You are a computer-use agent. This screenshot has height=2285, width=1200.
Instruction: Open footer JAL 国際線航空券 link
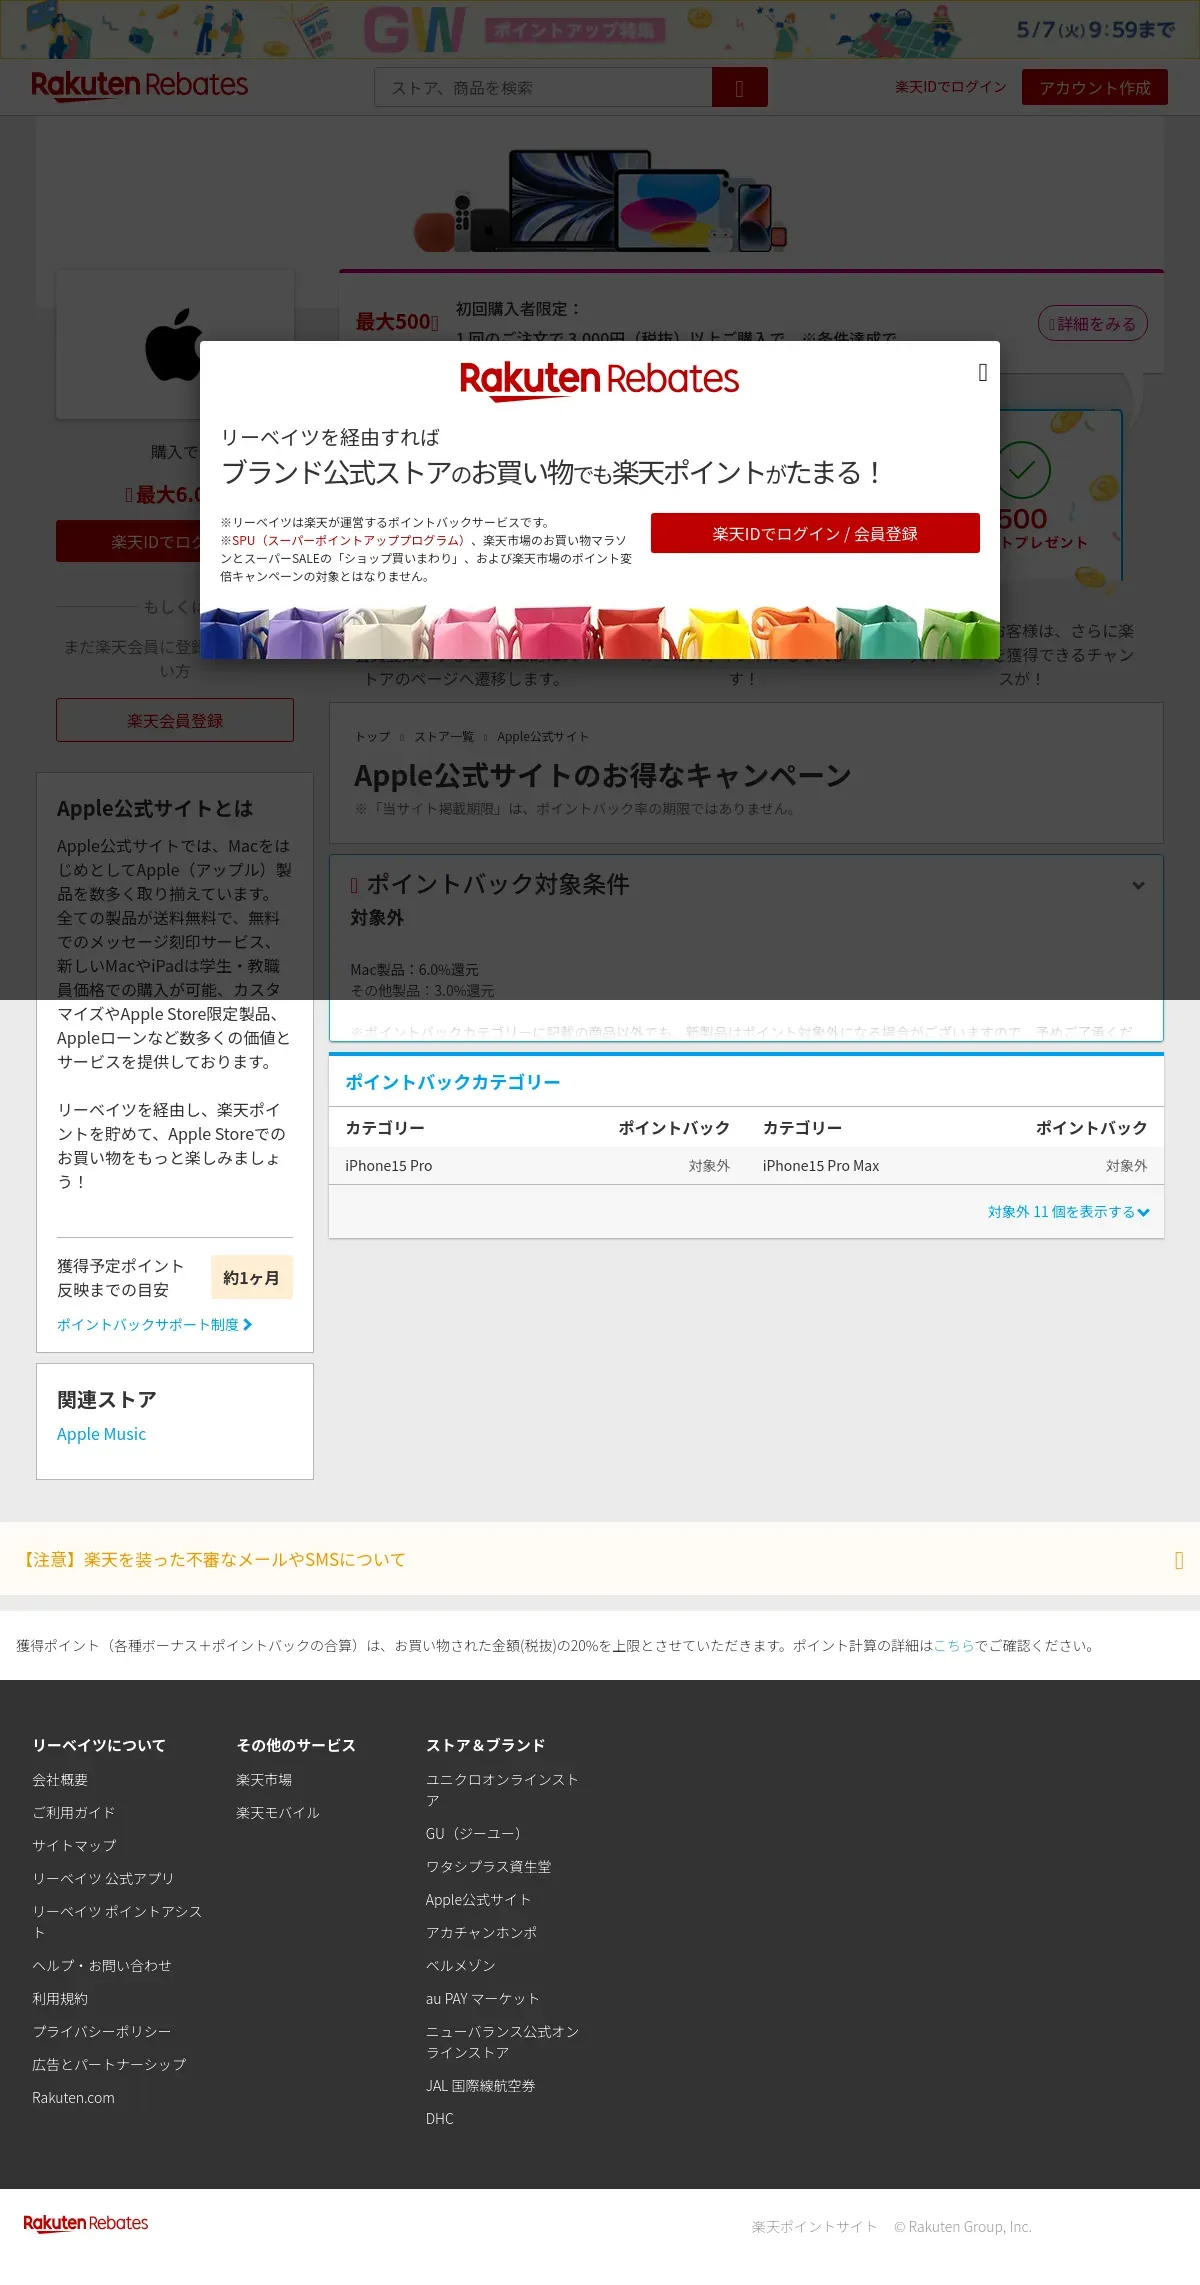click(x=481, y=2086)
